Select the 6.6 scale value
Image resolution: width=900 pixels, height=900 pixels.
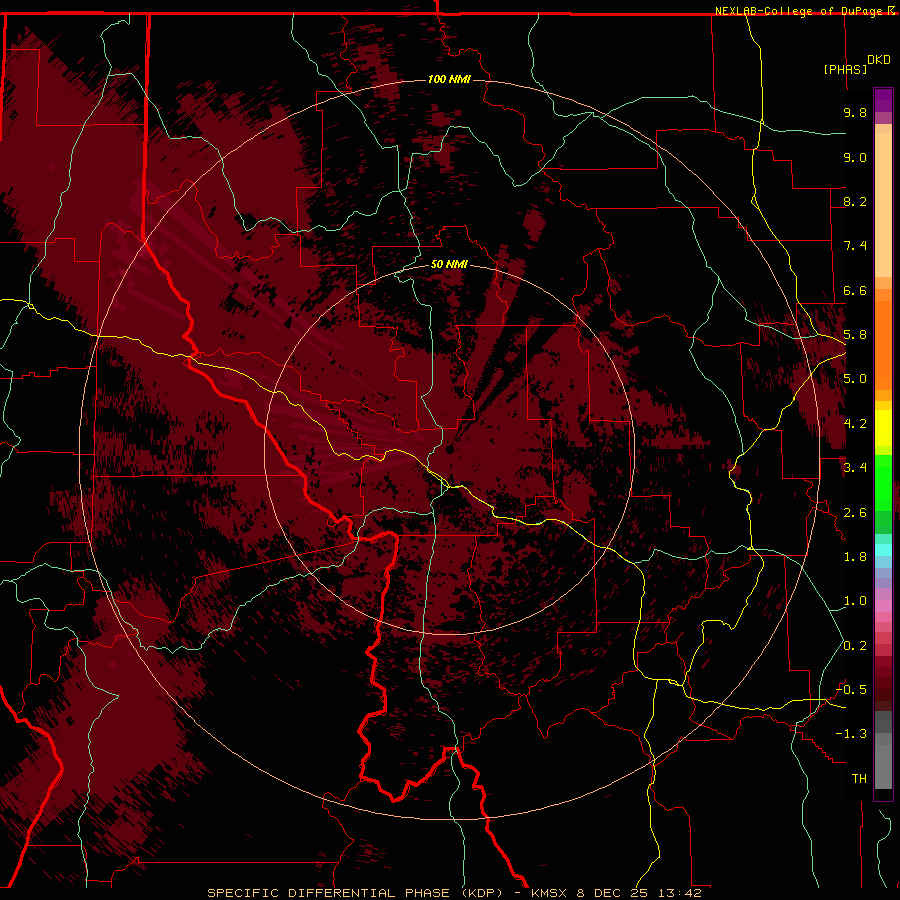click(855, 290)
